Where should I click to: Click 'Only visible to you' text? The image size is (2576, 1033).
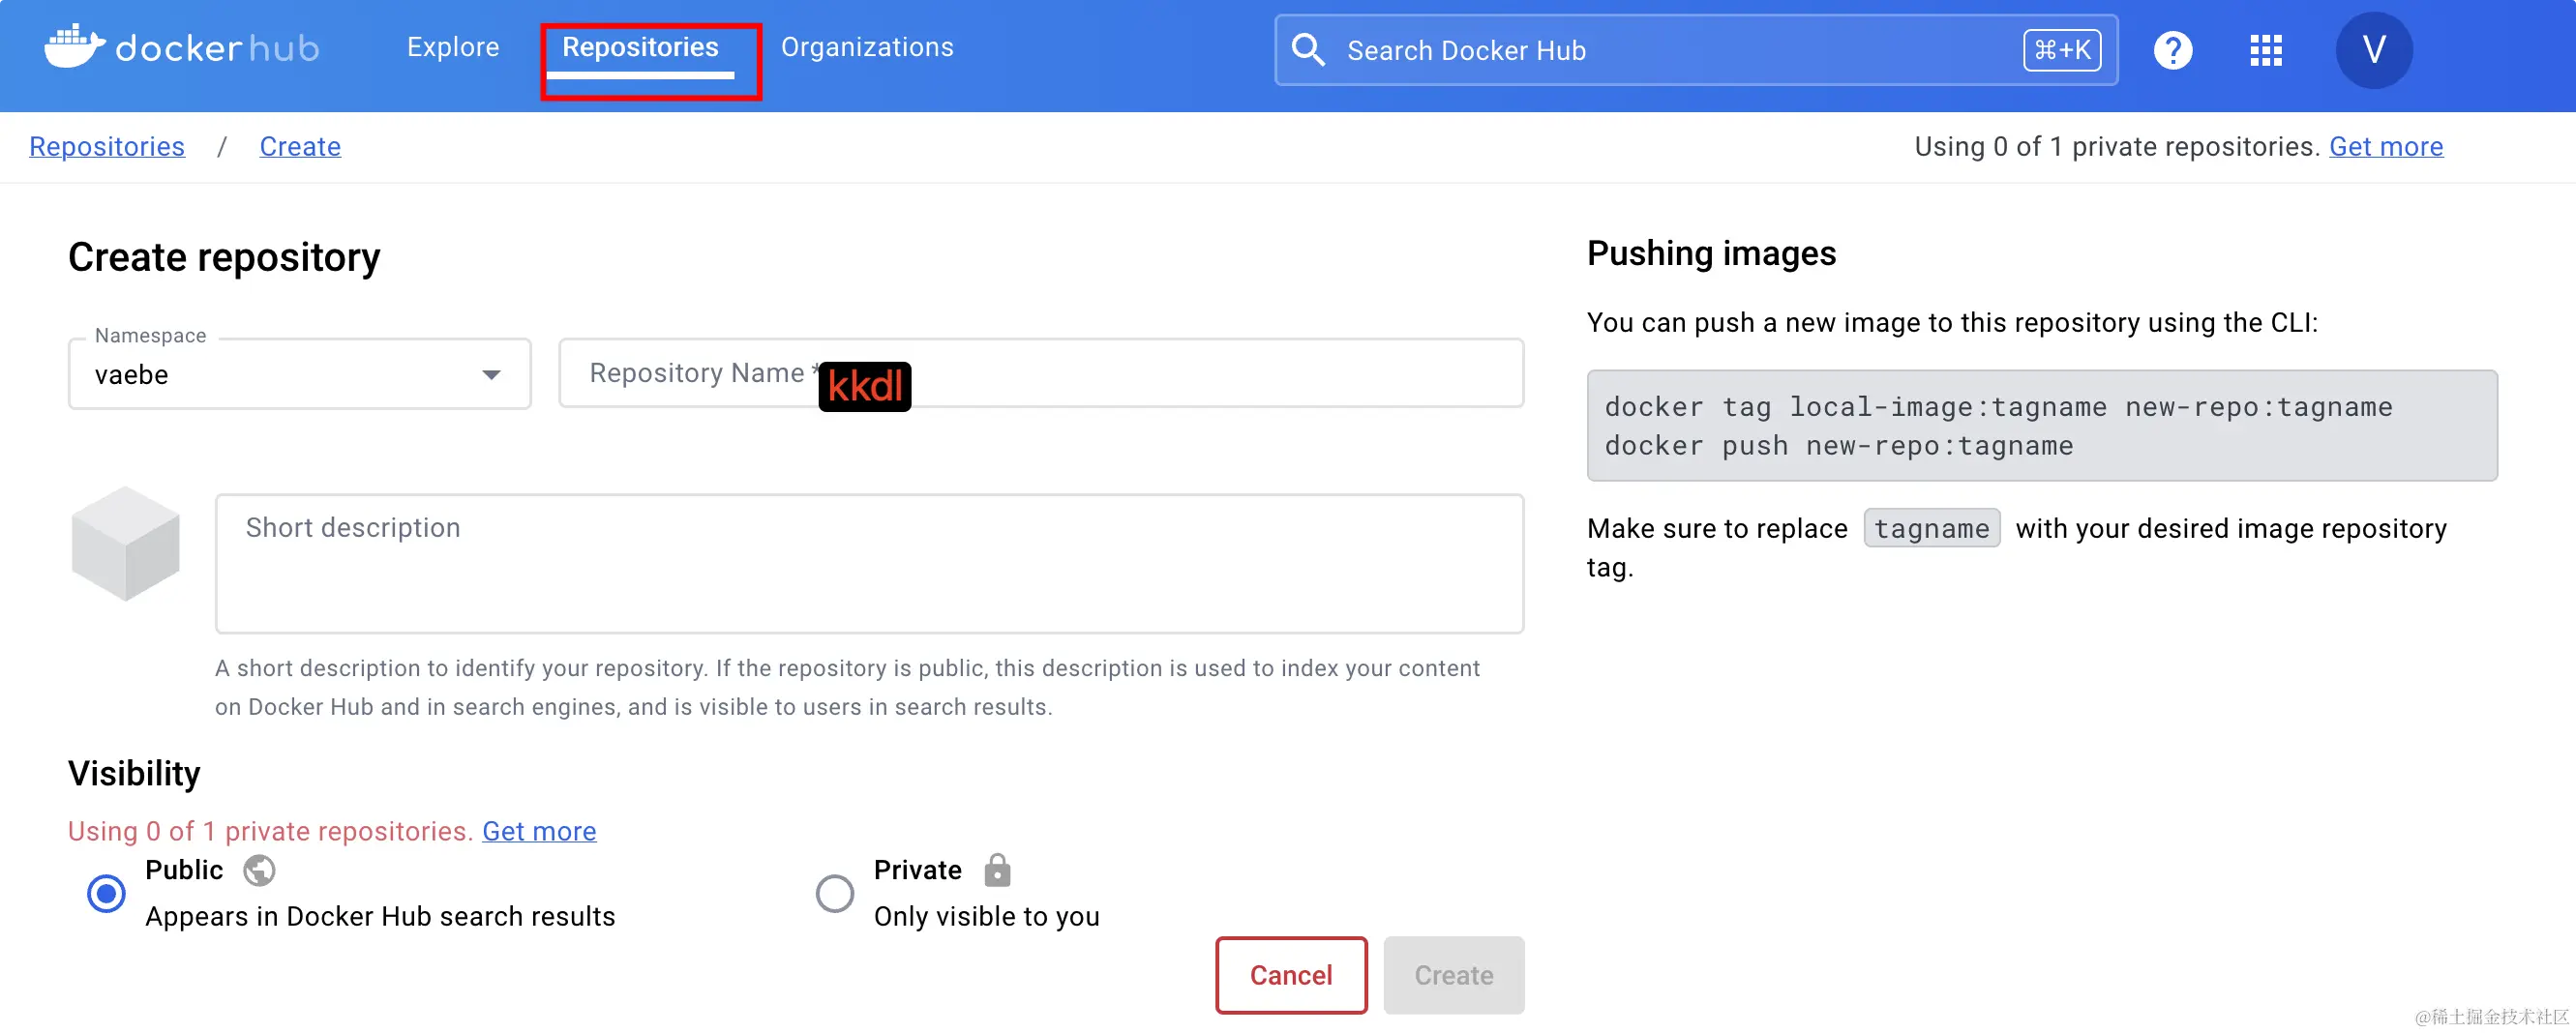986,916
